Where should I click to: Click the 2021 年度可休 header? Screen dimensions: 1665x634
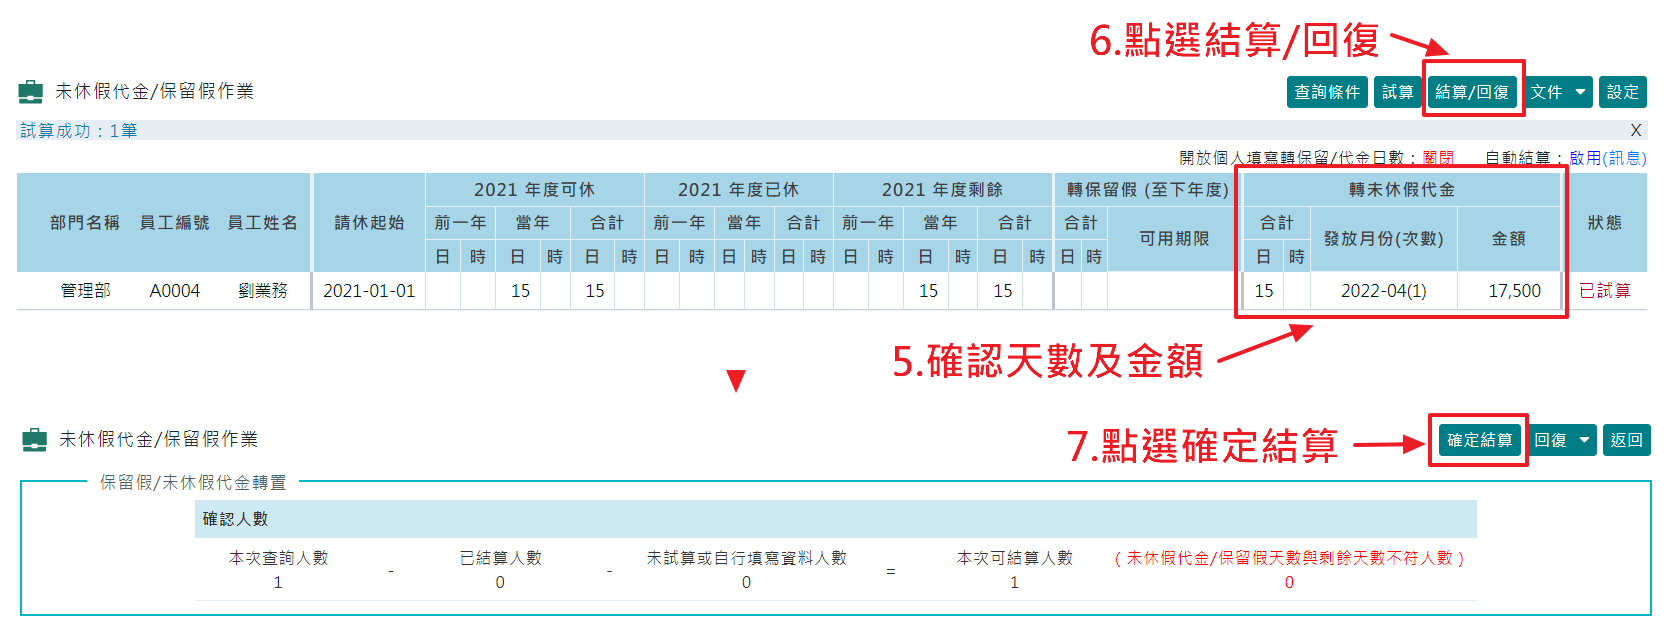click(x=534, y=190)
